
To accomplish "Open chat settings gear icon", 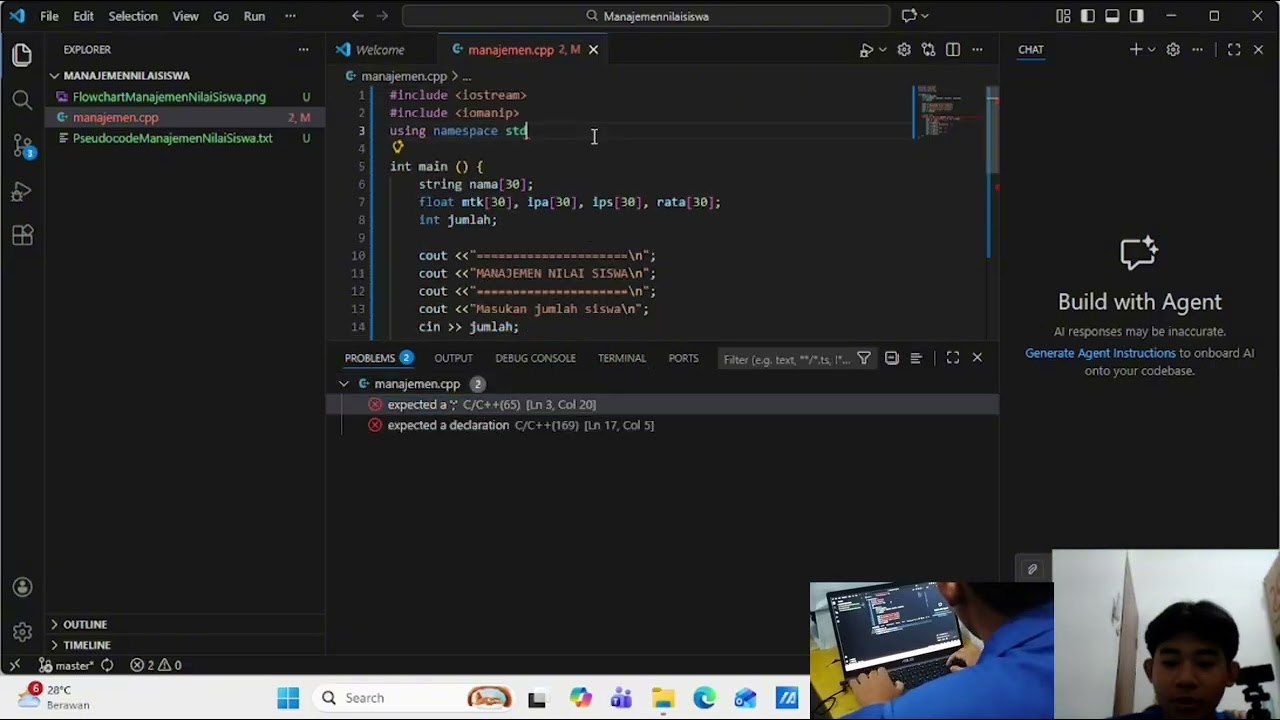I will click(x=1173, y=49).
